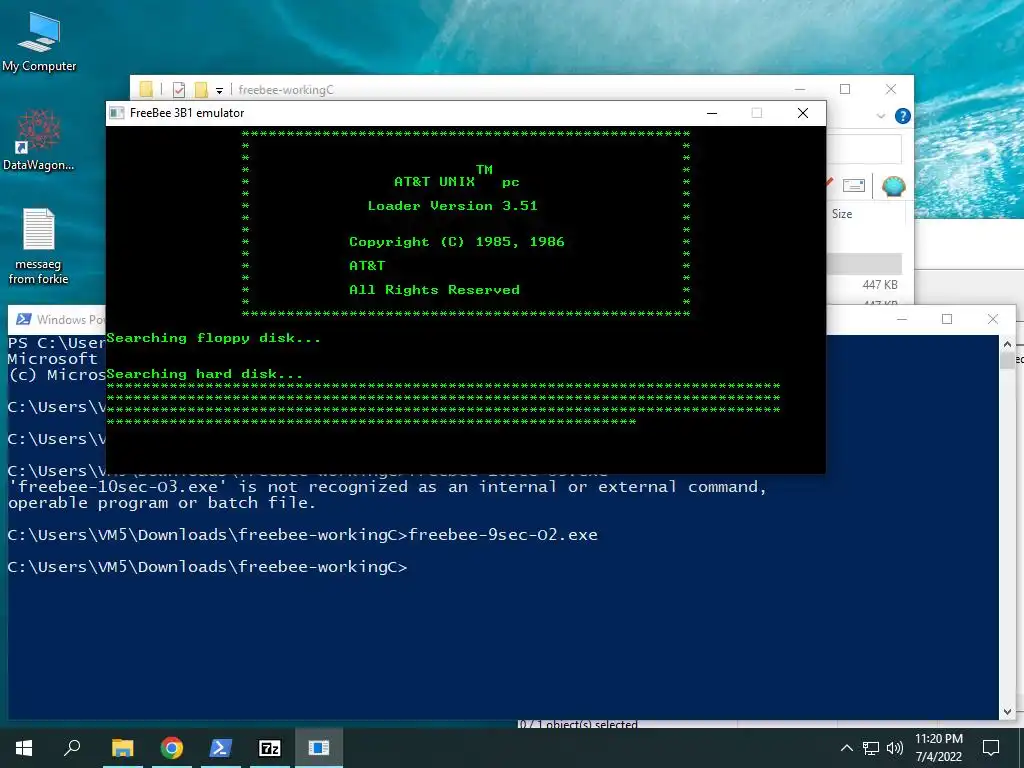The width and height of the screenshot is (1024, 768).
Task: Open Explorer help question mark
Action: [903, 116]
